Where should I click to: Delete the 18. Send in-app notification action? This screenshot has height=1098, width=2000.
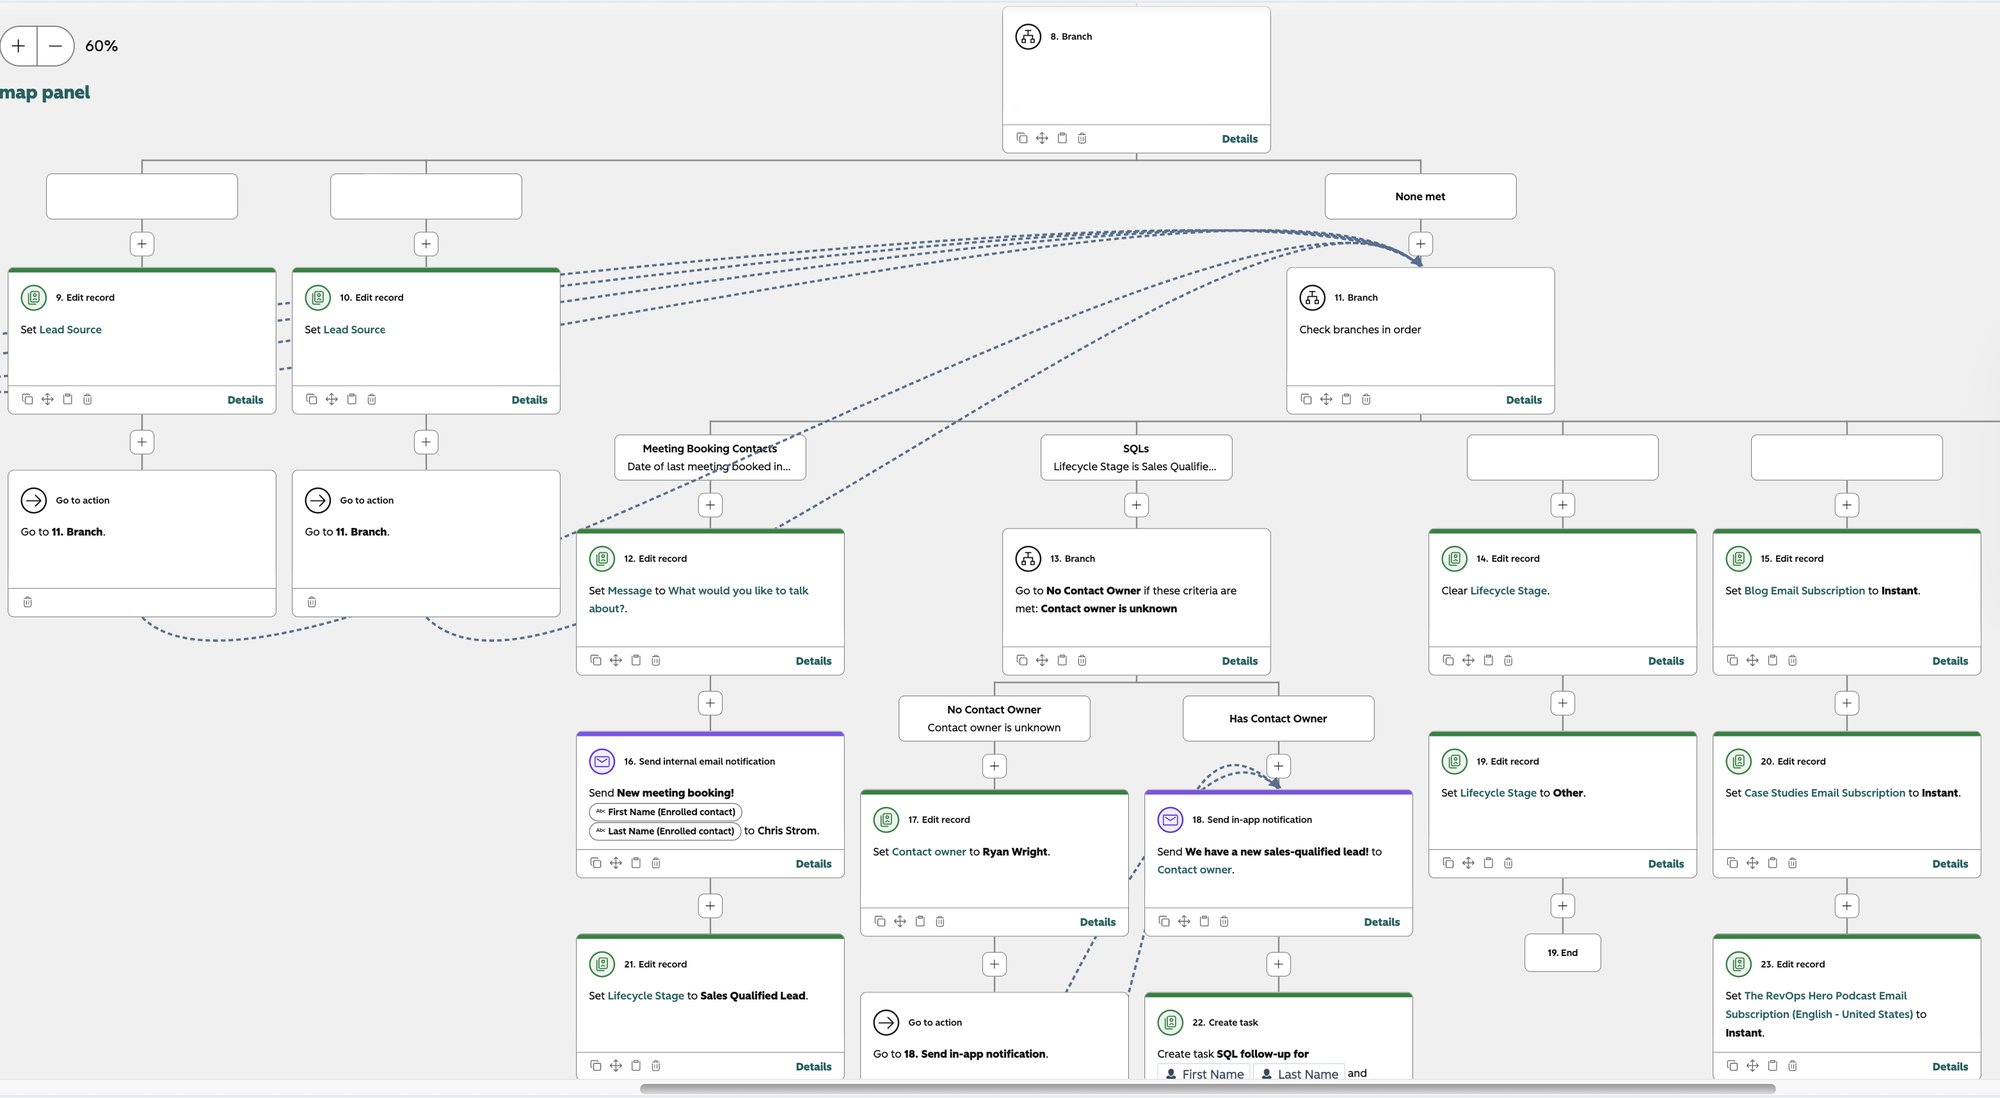[x=1224, y=921]
